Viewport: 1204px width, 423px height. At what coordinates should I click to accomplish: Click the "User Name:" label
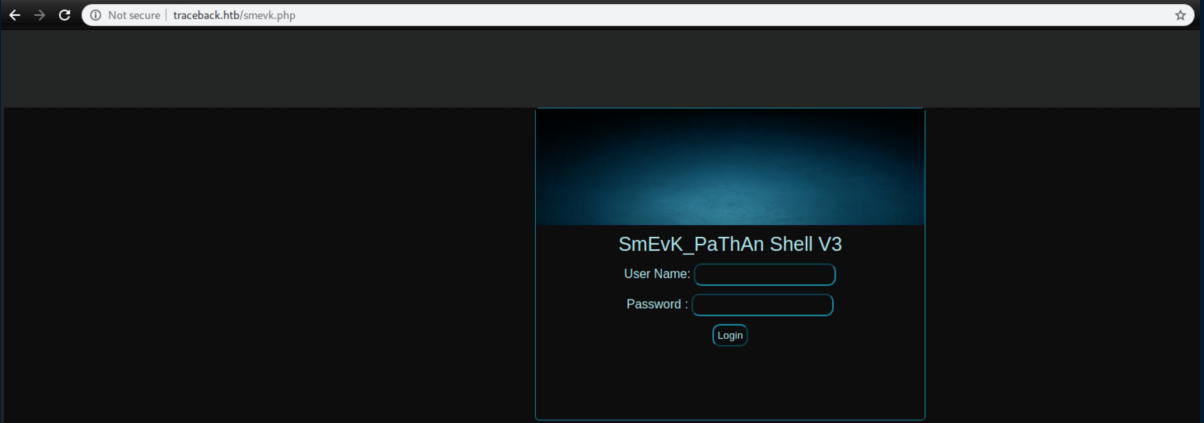[x=657, y=274]
